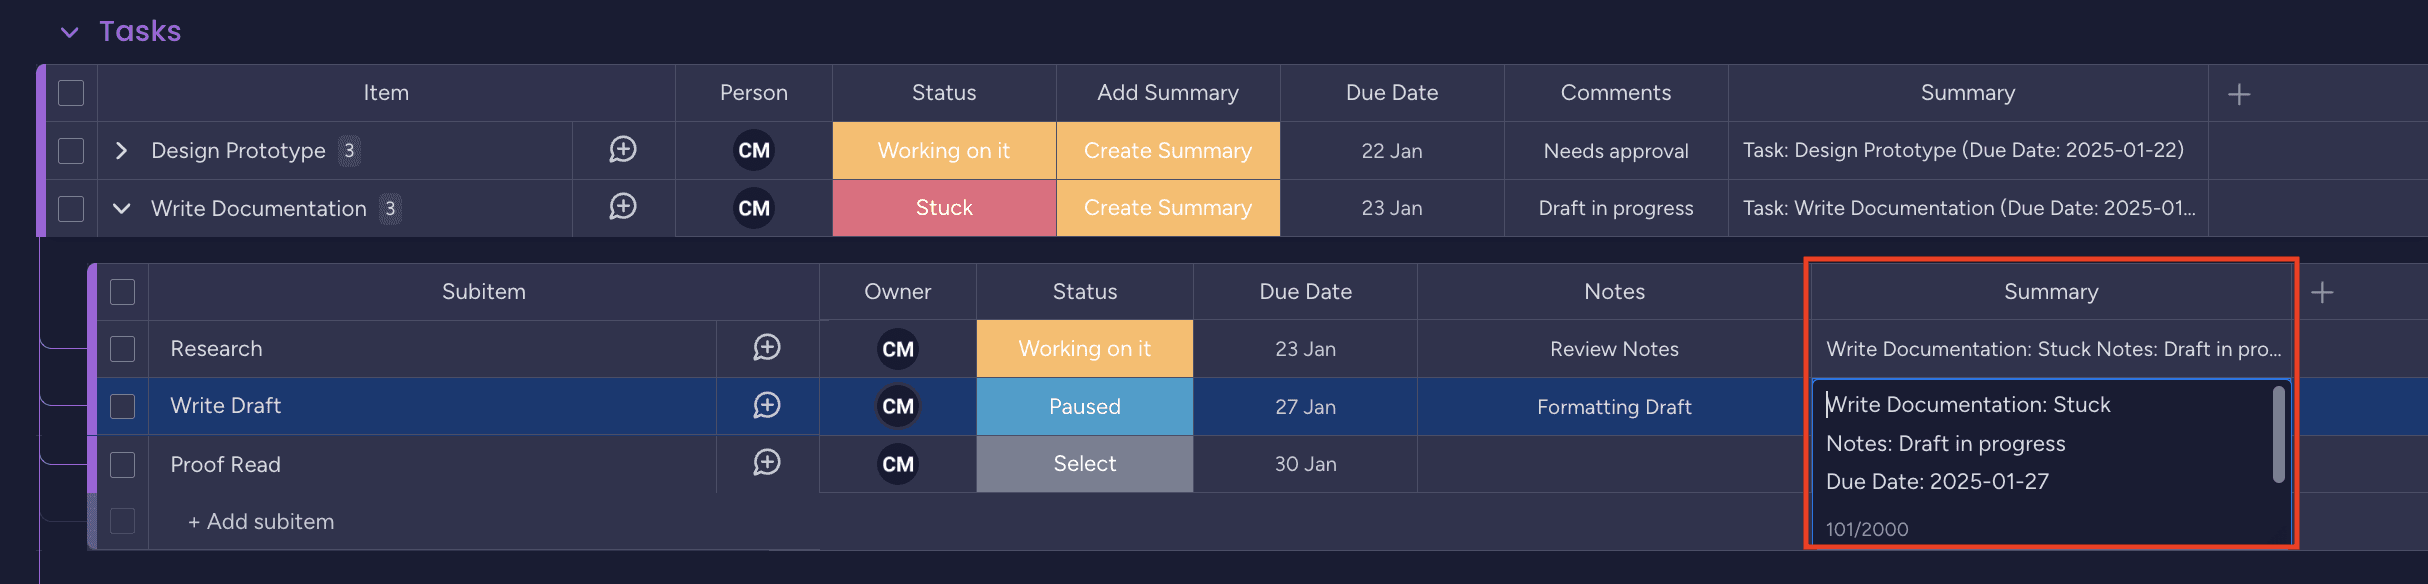Check the checkbox next to Write Documentation
The height and width of the screenshot is (584, 2428).
pyautogui.click(x=70, y=208)
